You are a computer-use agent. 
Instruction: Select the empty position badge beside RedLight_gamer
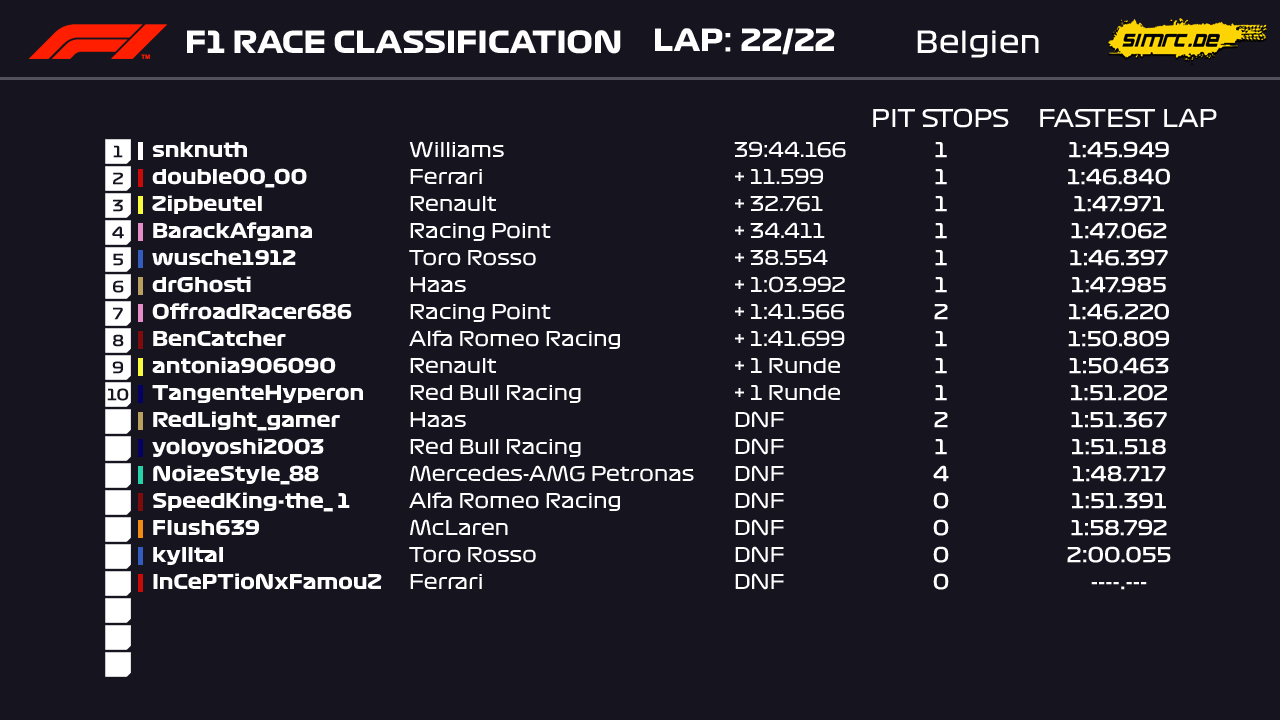pos(118,421)
